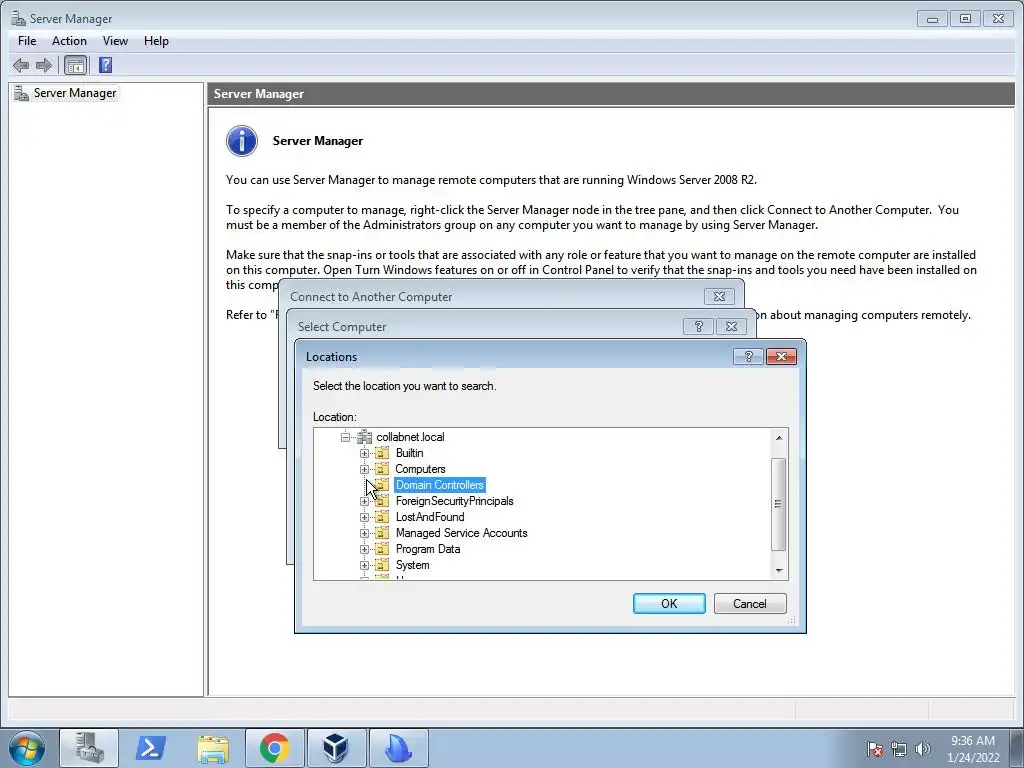Screen dimensions: 1024x768
Task: Close the Select Computer dialog
Action: coord(731,327)
